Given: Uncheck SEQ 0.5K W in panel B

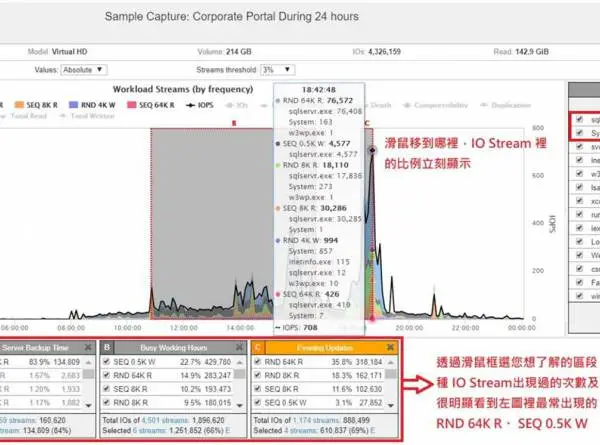Looking at the screenshot, I should [x=107, y=362].
